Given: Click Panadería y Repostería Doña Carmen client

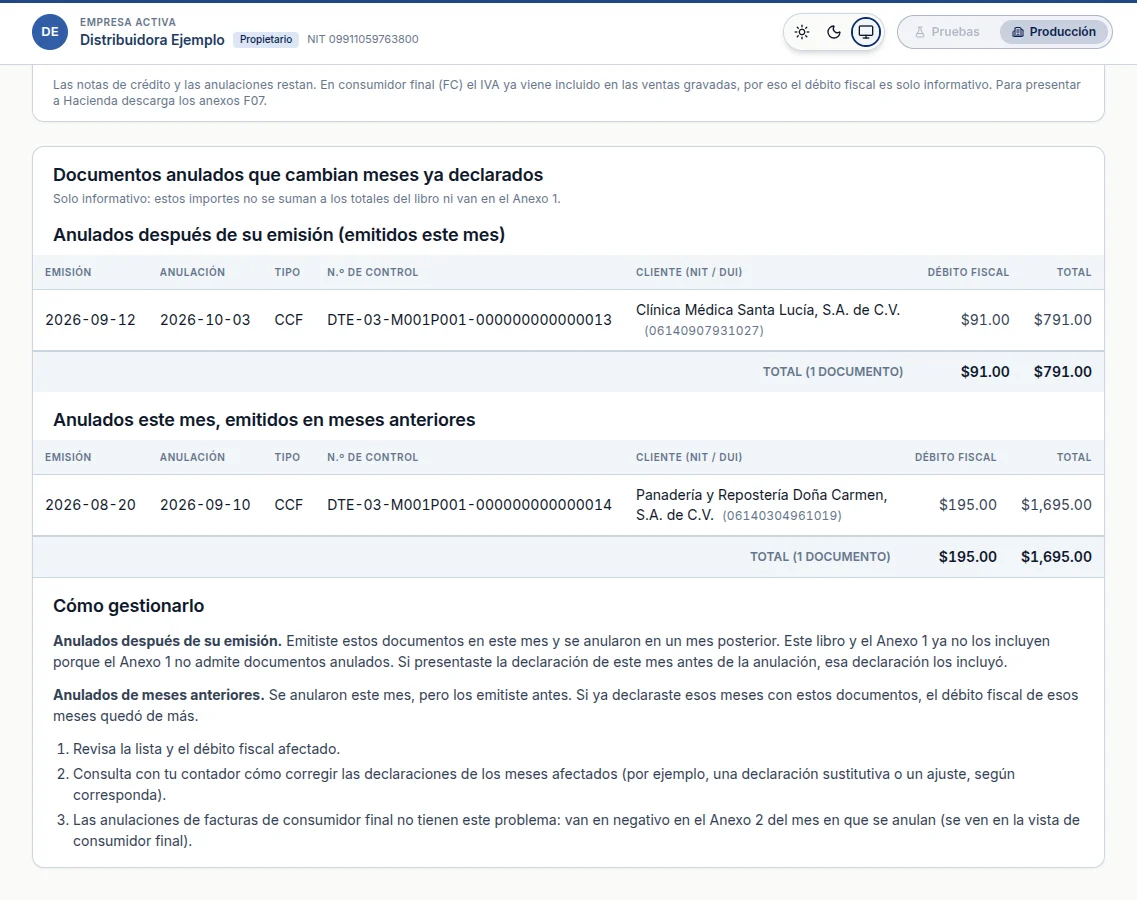Looking at the screenshot, I should tap(761, 505).
